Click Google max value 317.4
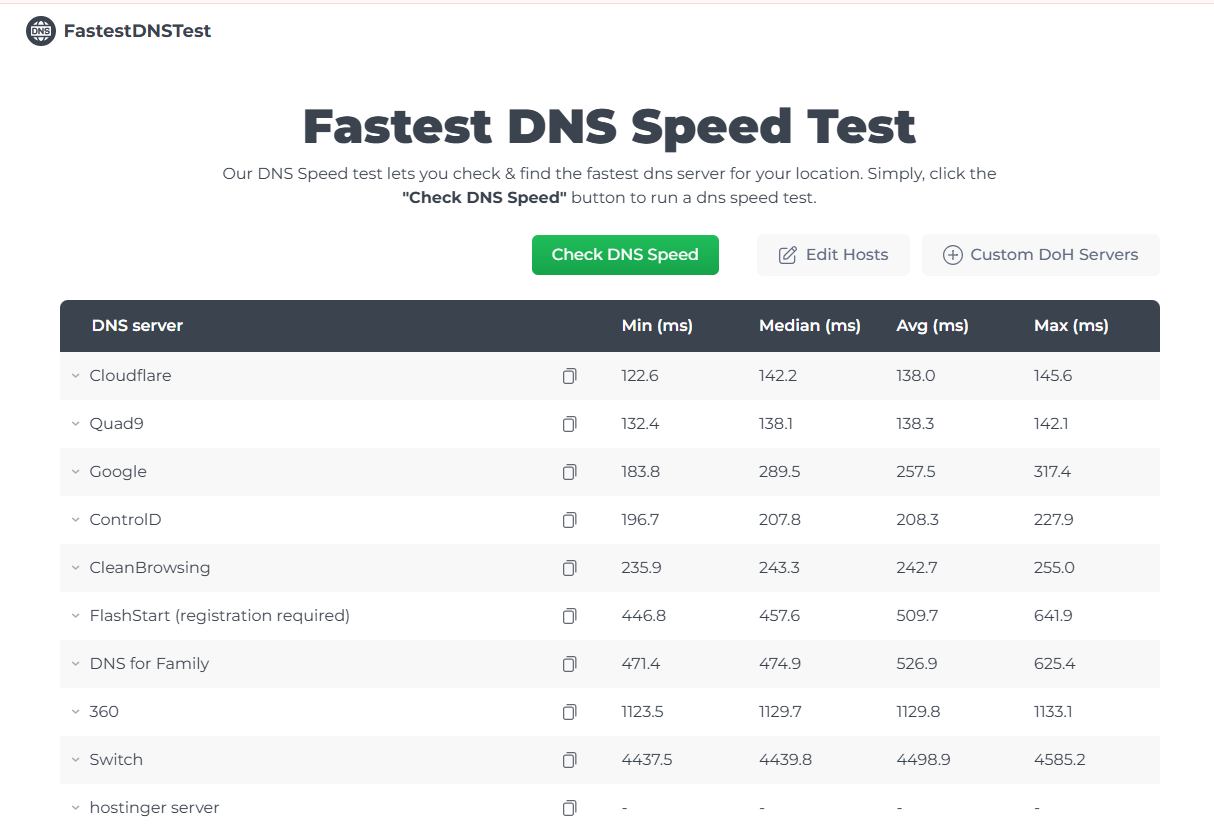 tap(1052, 472)
